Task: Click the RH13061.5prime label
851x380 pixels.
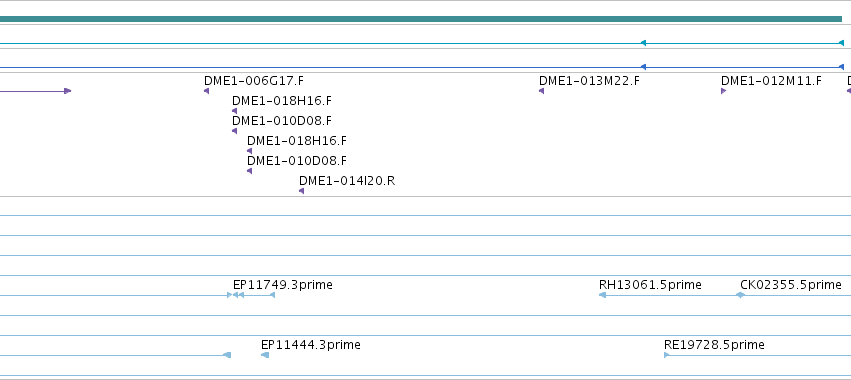Action: tap(650, 285)
